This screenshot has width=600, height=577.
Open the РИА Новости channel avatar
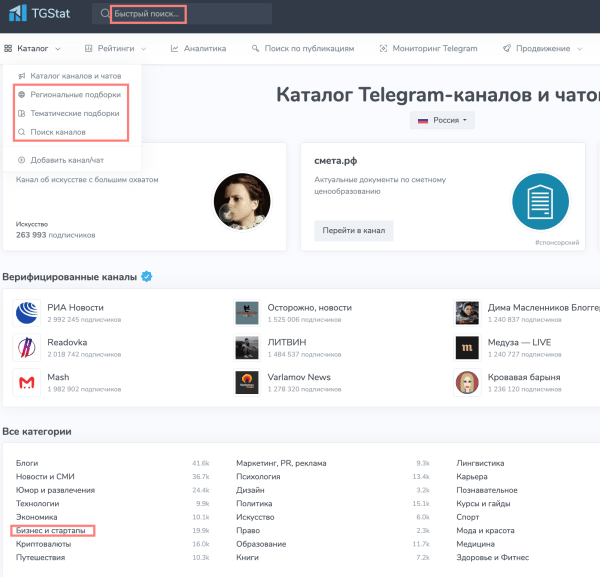[27, 313]
